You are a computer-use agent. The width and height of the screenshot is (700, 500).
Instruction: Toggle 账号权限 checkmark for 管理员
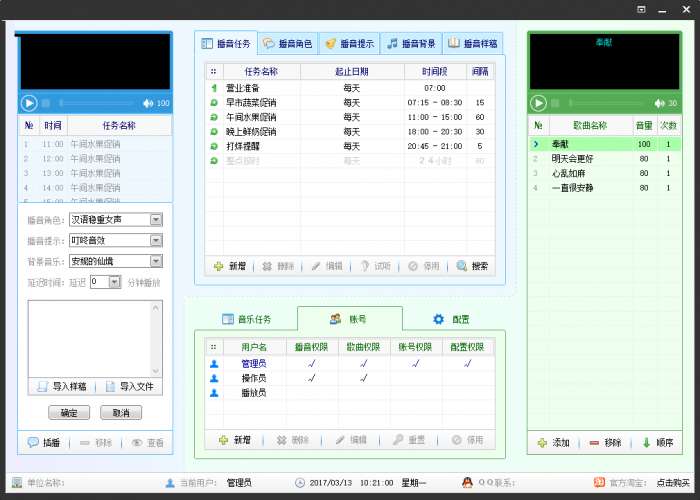[414, 363]
